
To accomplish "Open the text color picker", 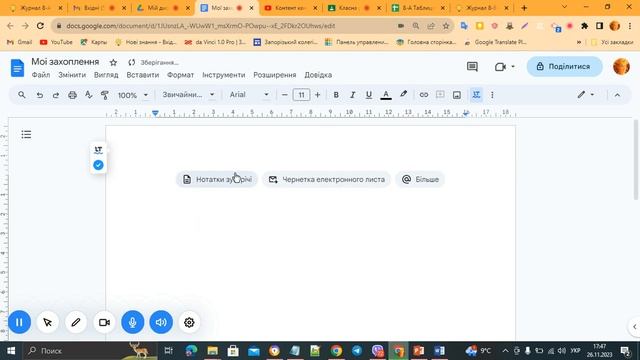I will click(x=386, y=95).
